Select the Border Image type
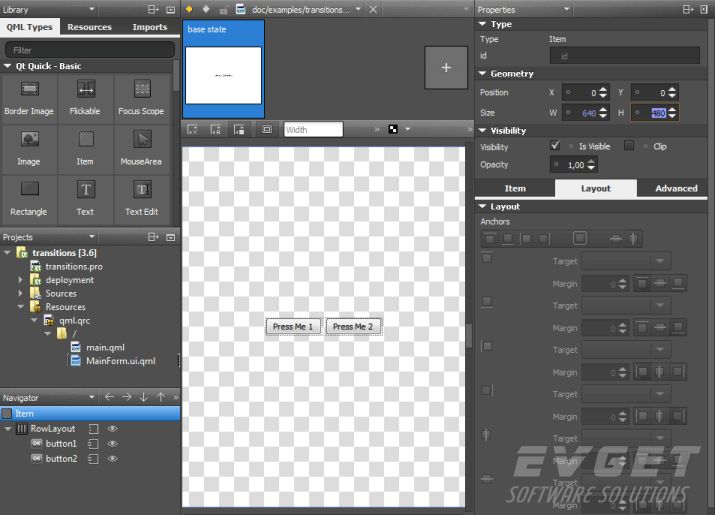Image resolution: width=715 pixels, height=515 pixels. pyautogui.click(x=29, y=99)
